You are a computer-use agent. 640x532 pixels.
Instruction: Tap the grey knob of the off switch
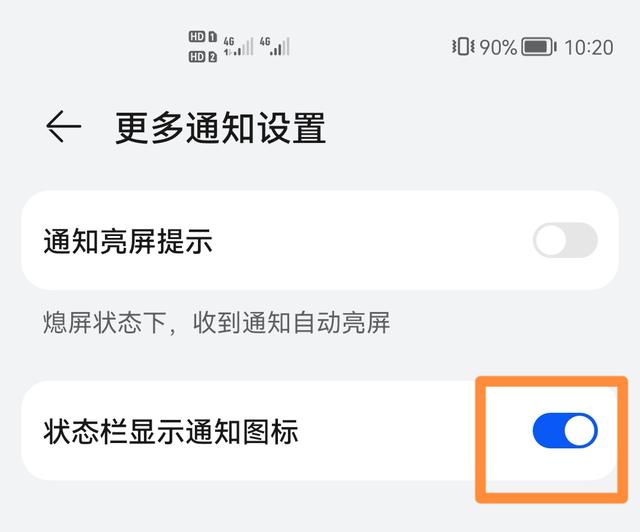550,240
